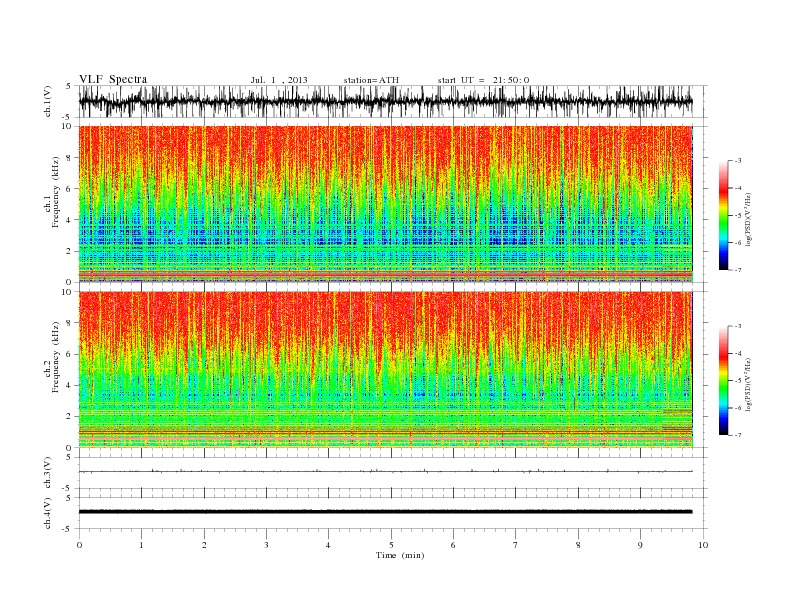Click time axis tick label "7"
The height and width of the screenshot is (612, 792).
tap(516, 545)
